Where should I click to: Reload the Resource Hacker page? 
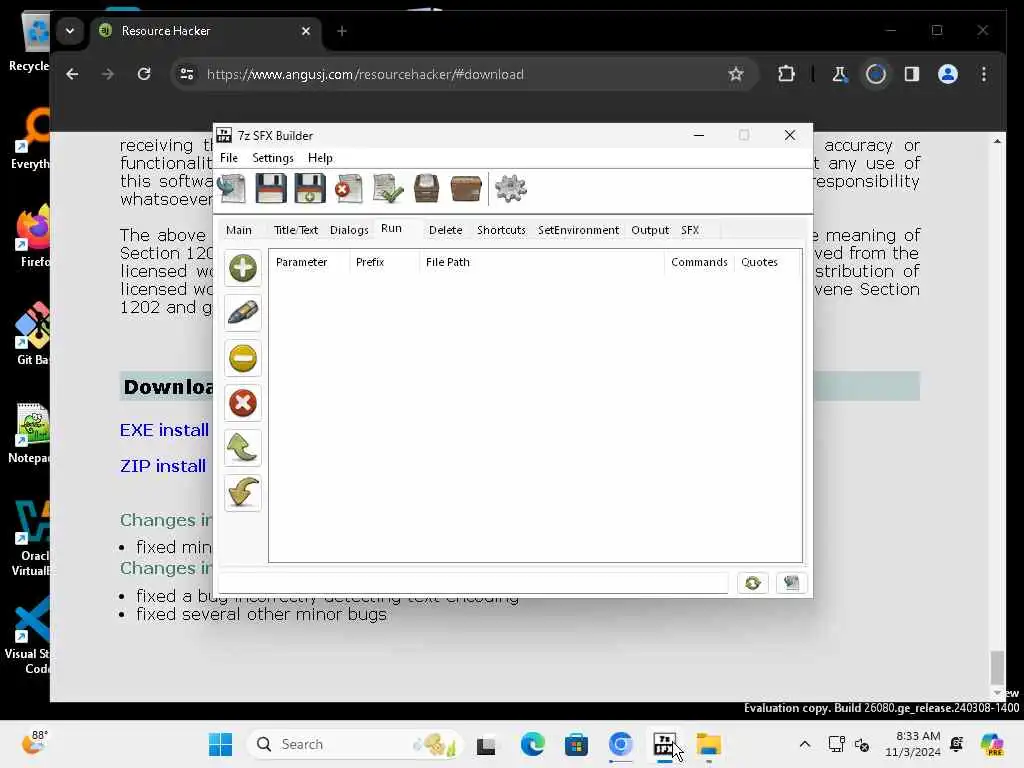coord(144,74)
